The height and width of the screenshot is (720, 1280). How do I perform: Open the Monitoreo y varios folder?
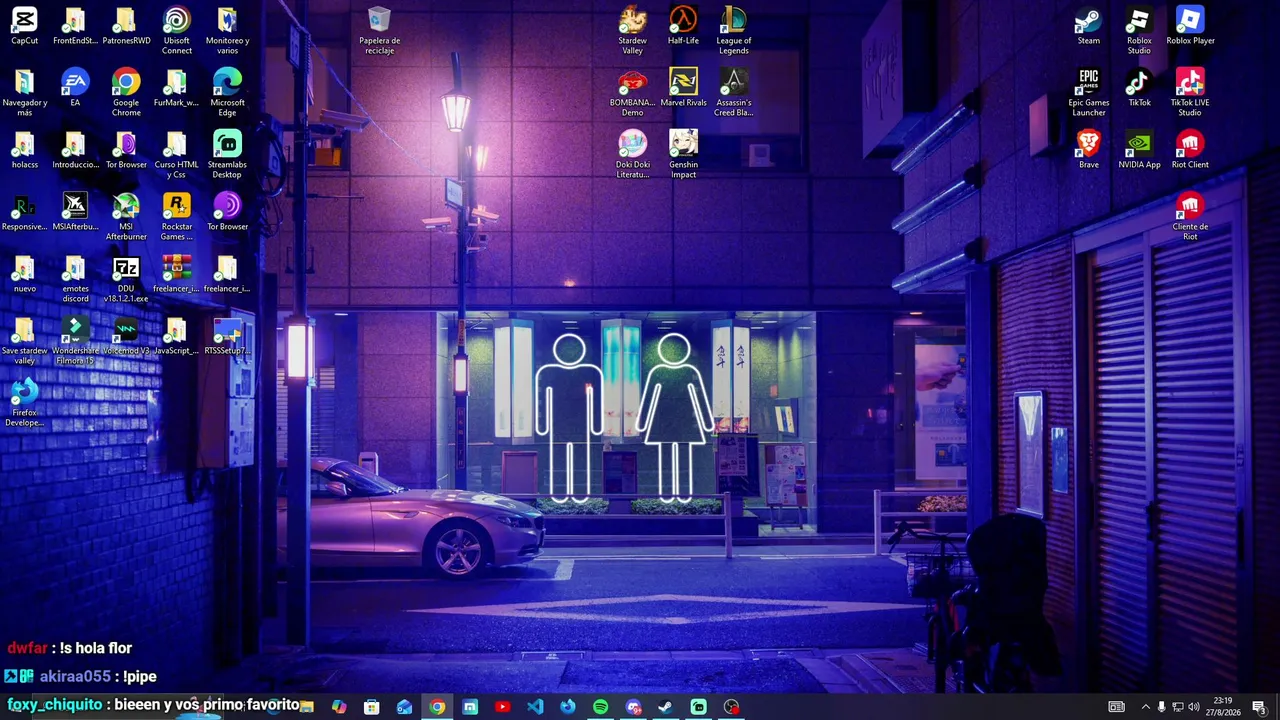click(227, 31)
